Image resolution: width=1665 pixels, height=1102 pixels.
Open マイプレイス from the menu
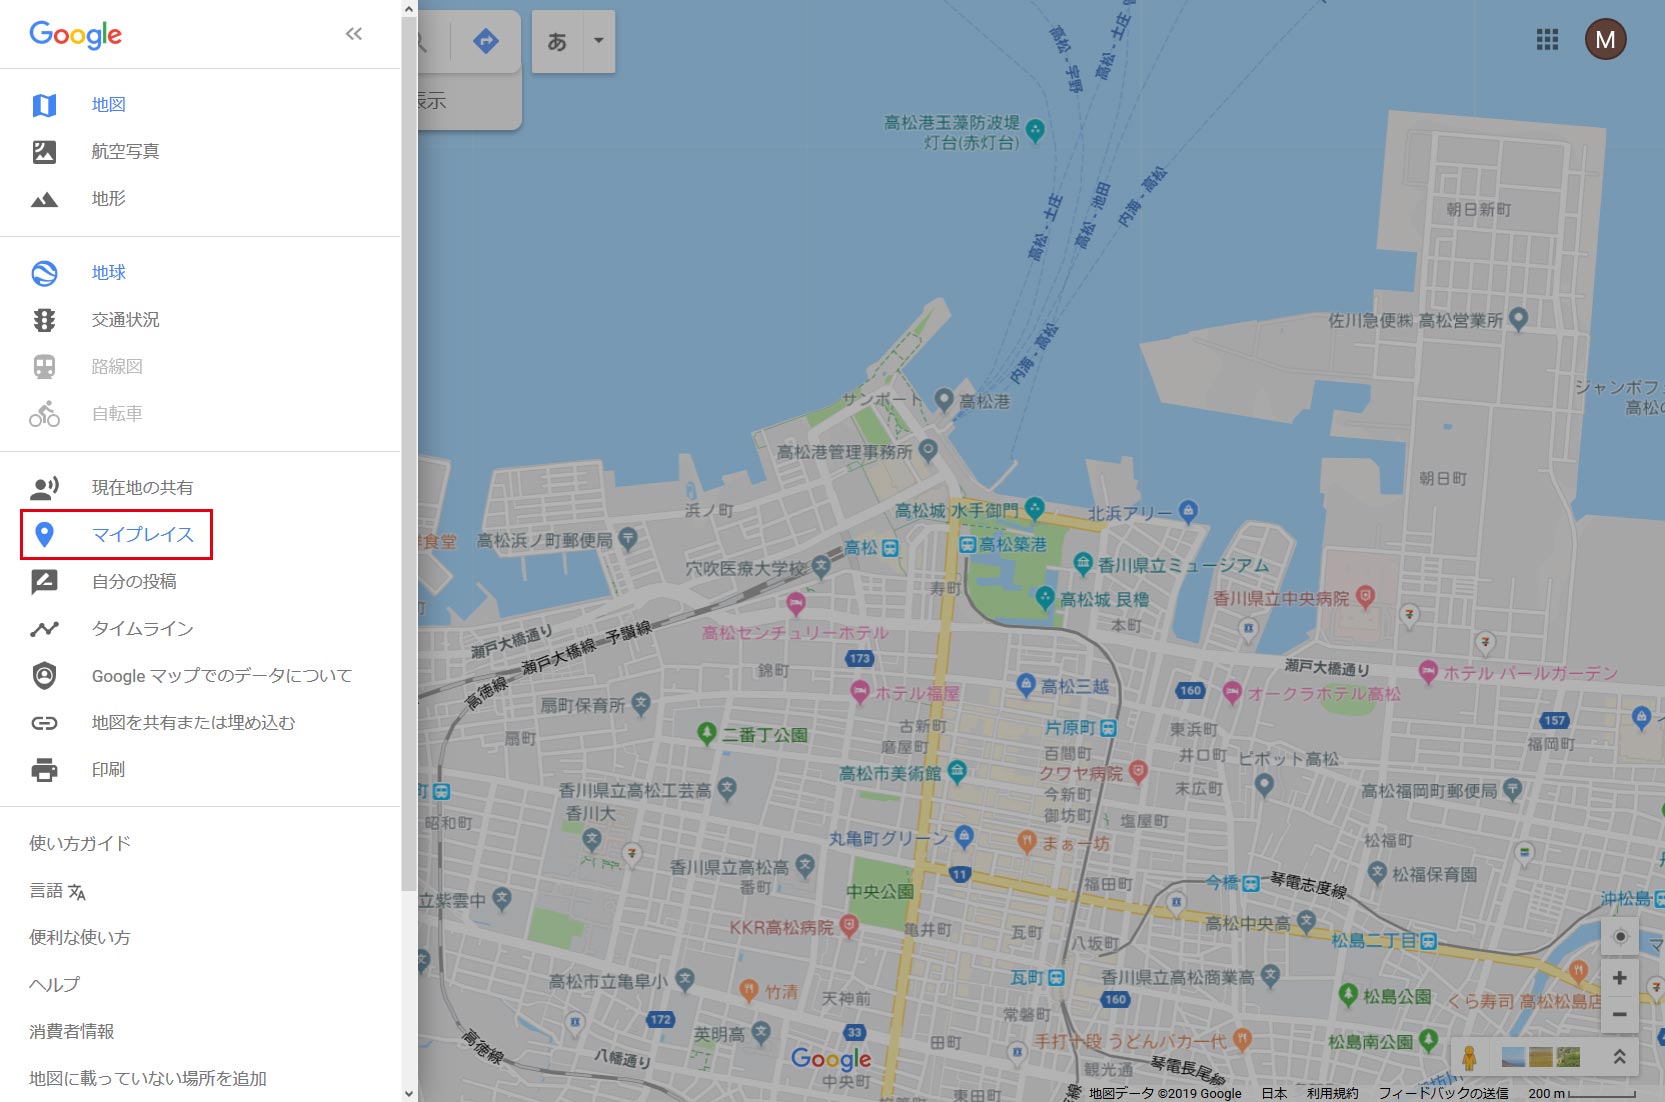pos(142,535)
